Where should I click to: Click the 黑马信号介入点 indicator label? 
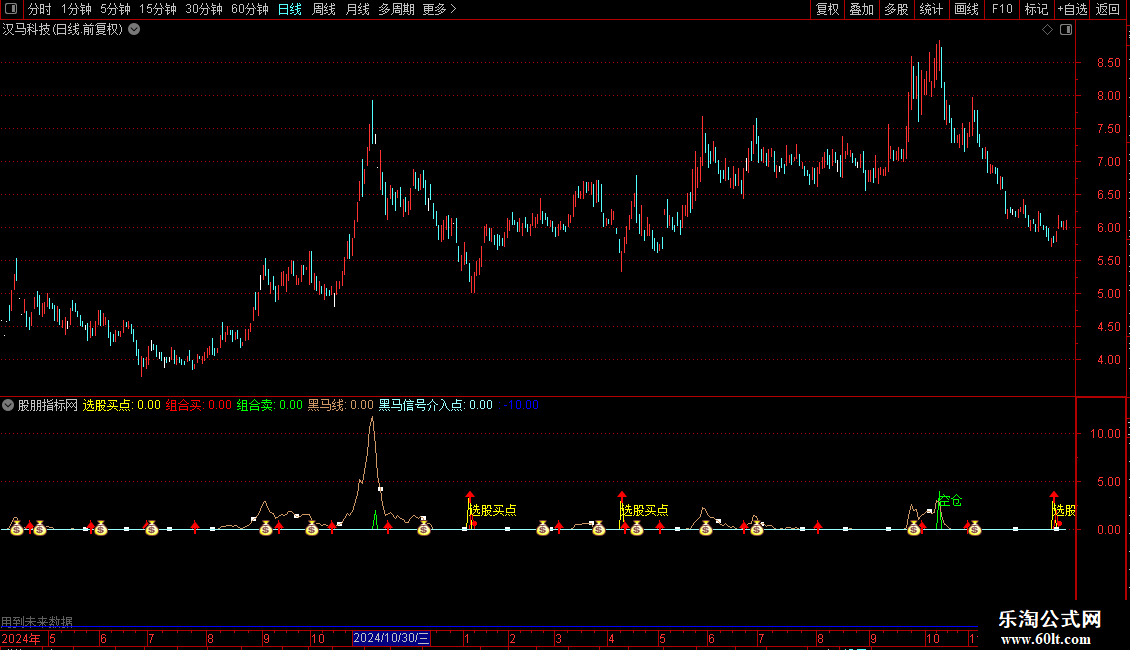coord(422,405)
